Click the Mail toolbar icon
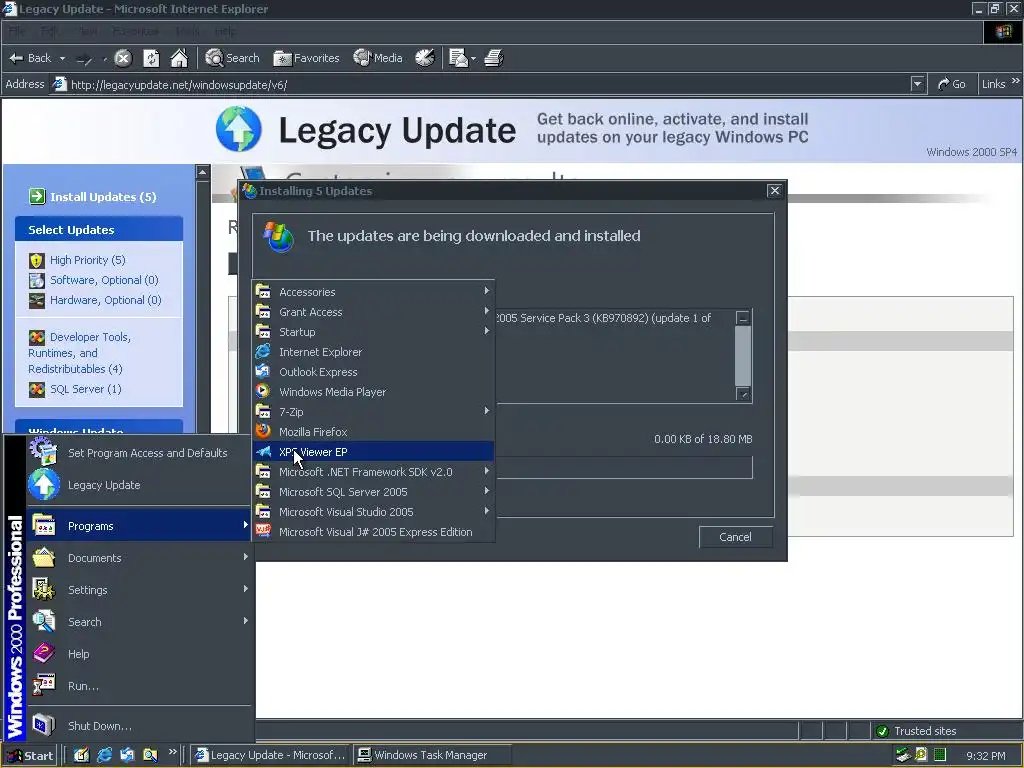 pos(459,58)
